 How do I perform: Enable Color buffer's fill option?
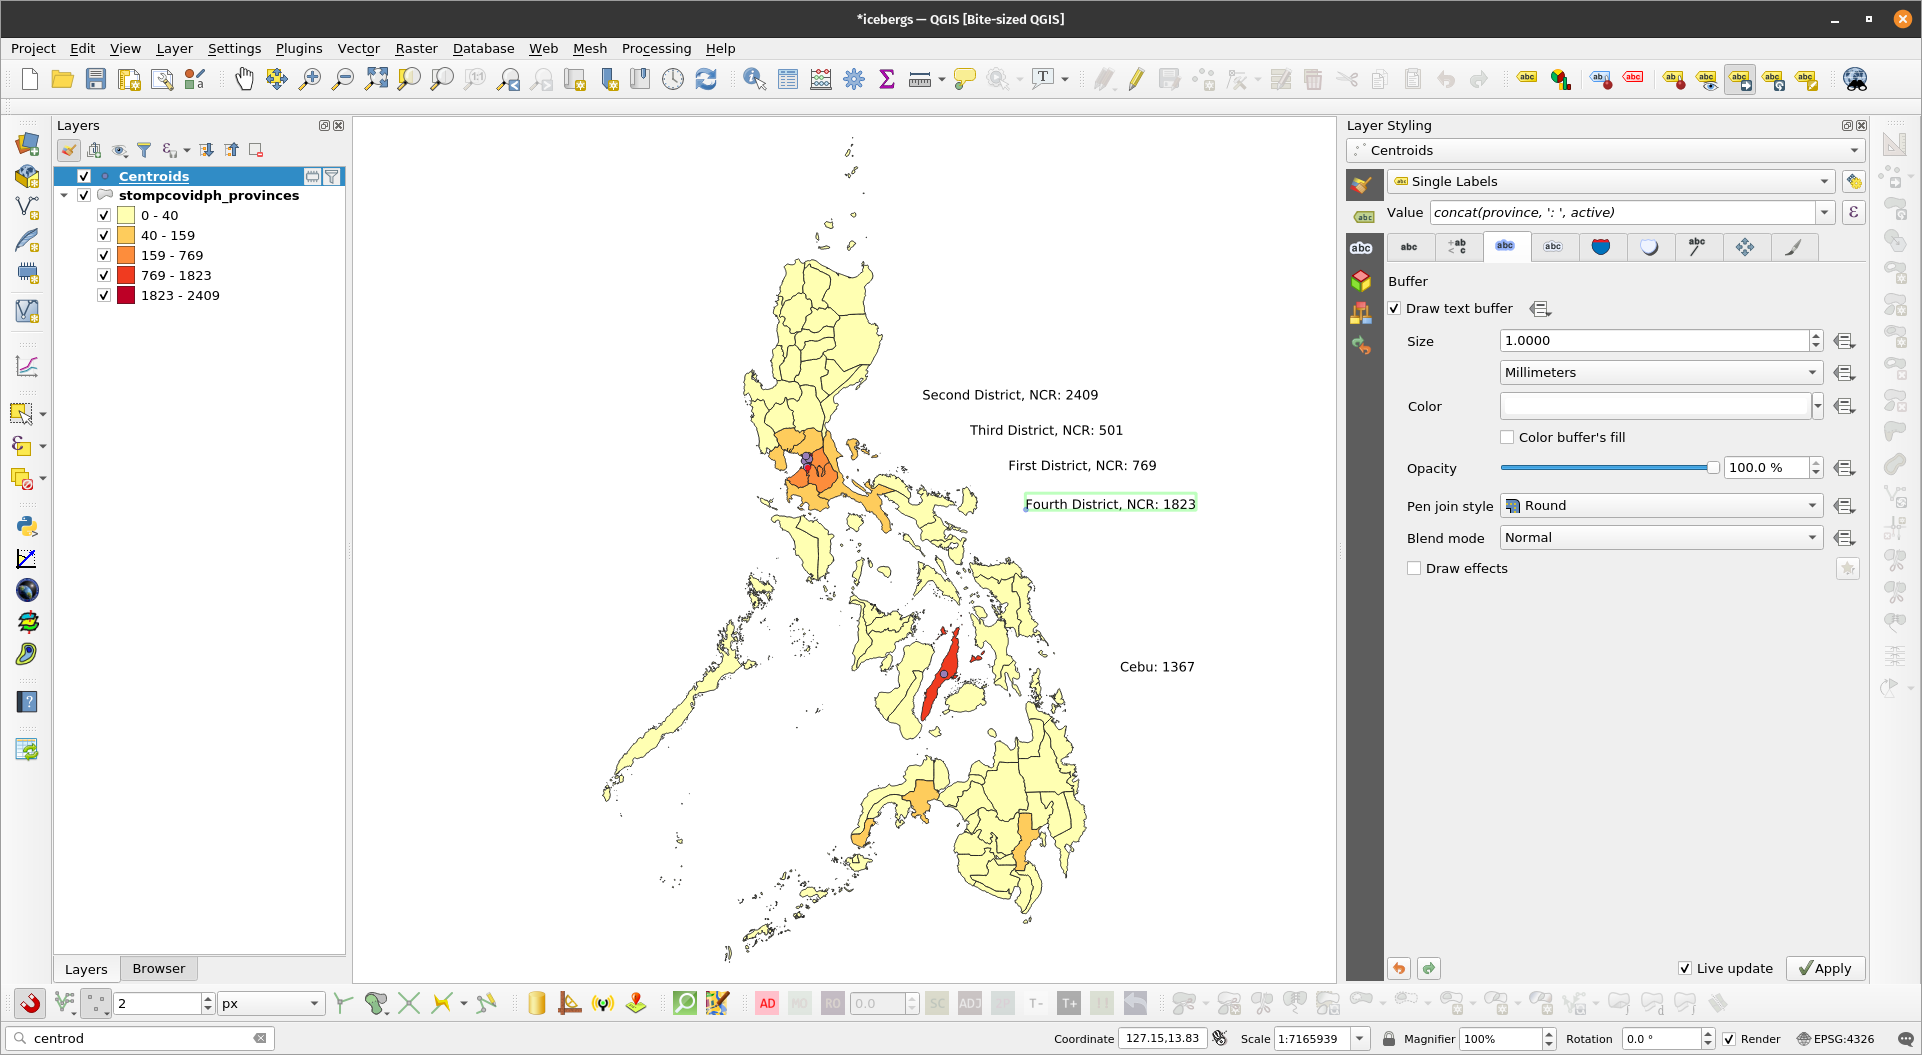pyautogui.click(x=1507, y=437)
